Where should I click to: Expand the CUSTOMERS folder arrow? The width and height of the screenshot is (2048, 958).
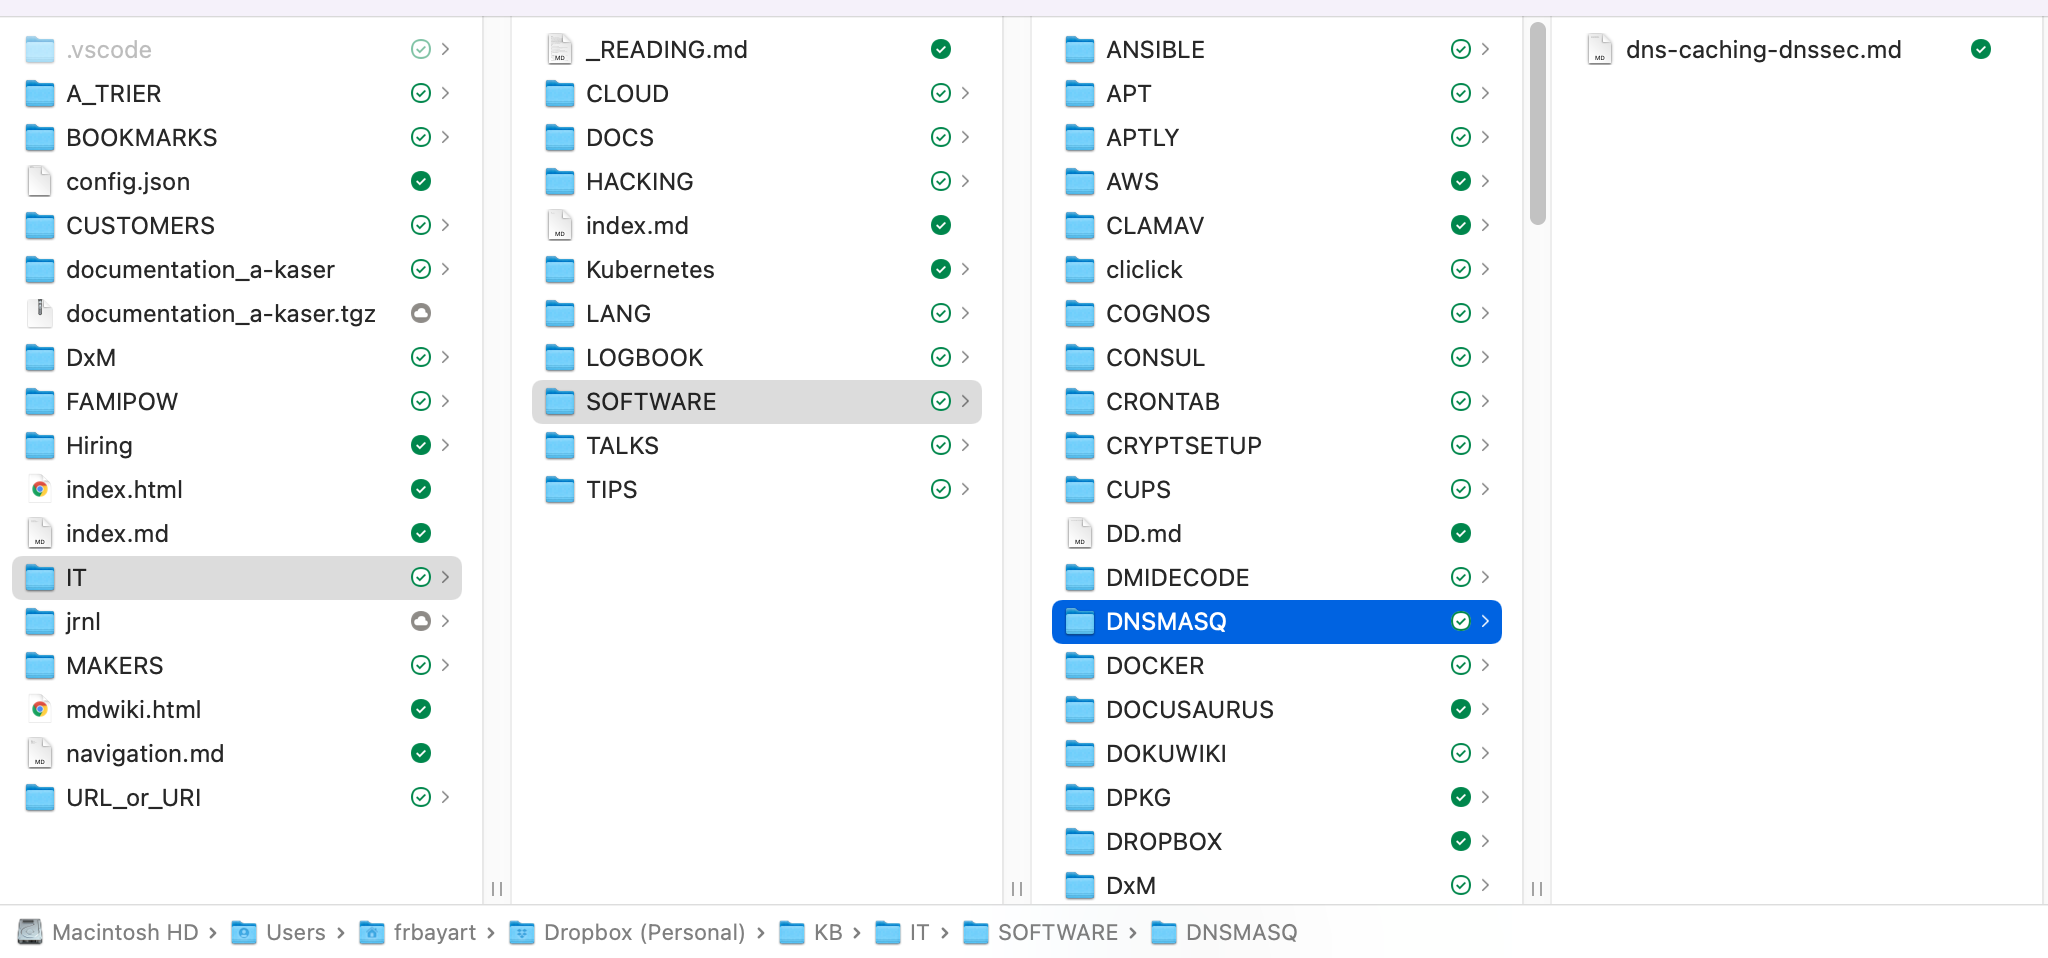(445, 225)
